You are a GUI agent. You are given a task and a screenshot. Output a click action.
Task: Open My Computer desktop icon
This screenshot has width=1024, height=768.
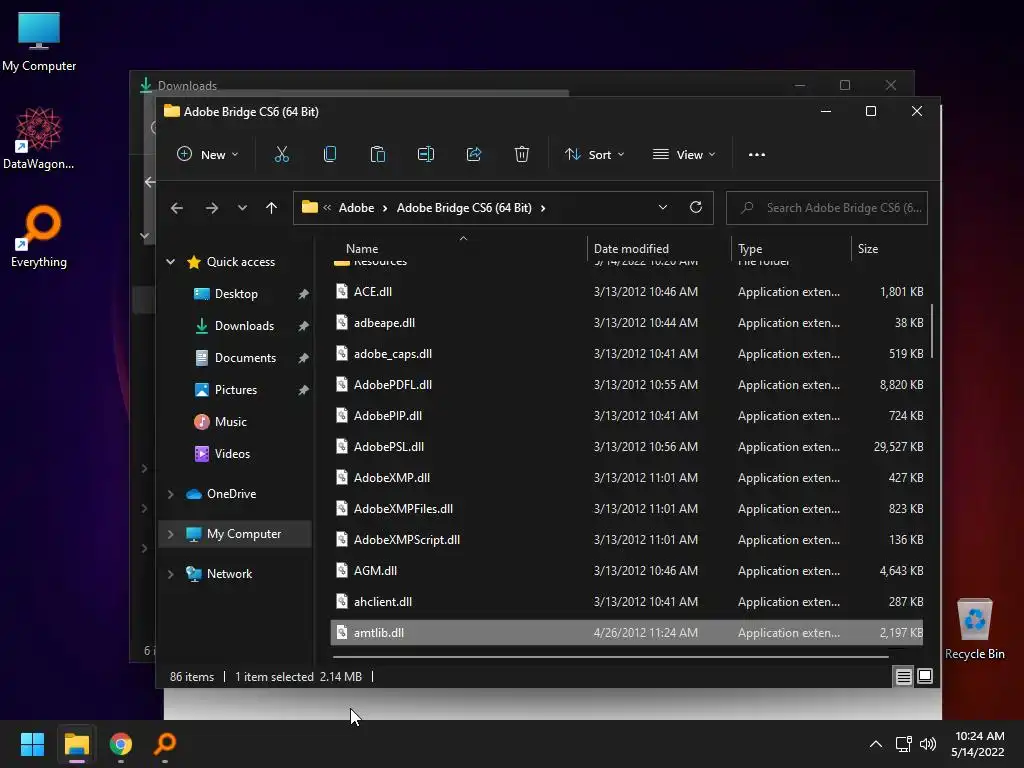coord(39,42)
